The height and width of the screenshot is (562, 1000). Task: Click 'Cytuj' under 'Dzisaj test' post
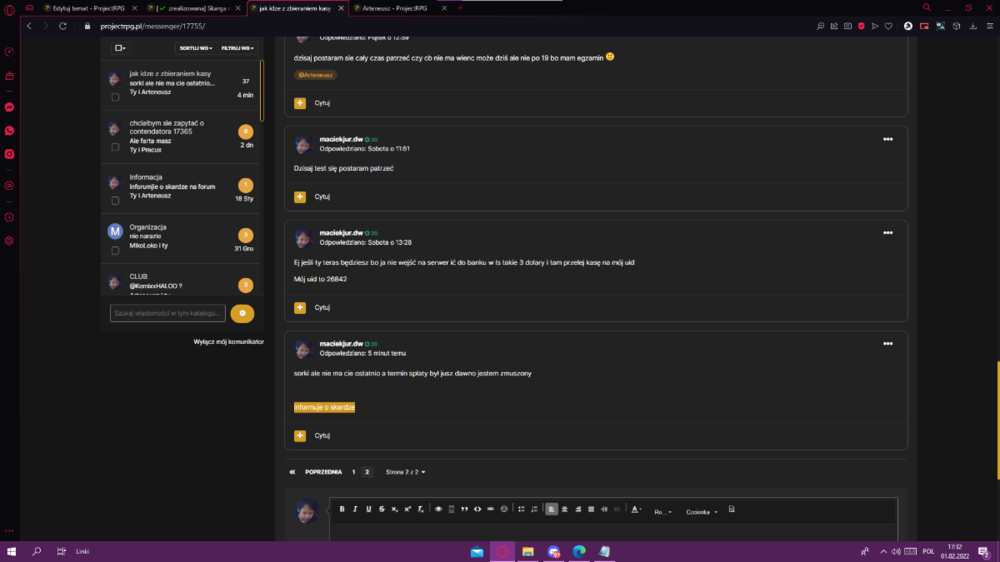(x=322, y=197)
